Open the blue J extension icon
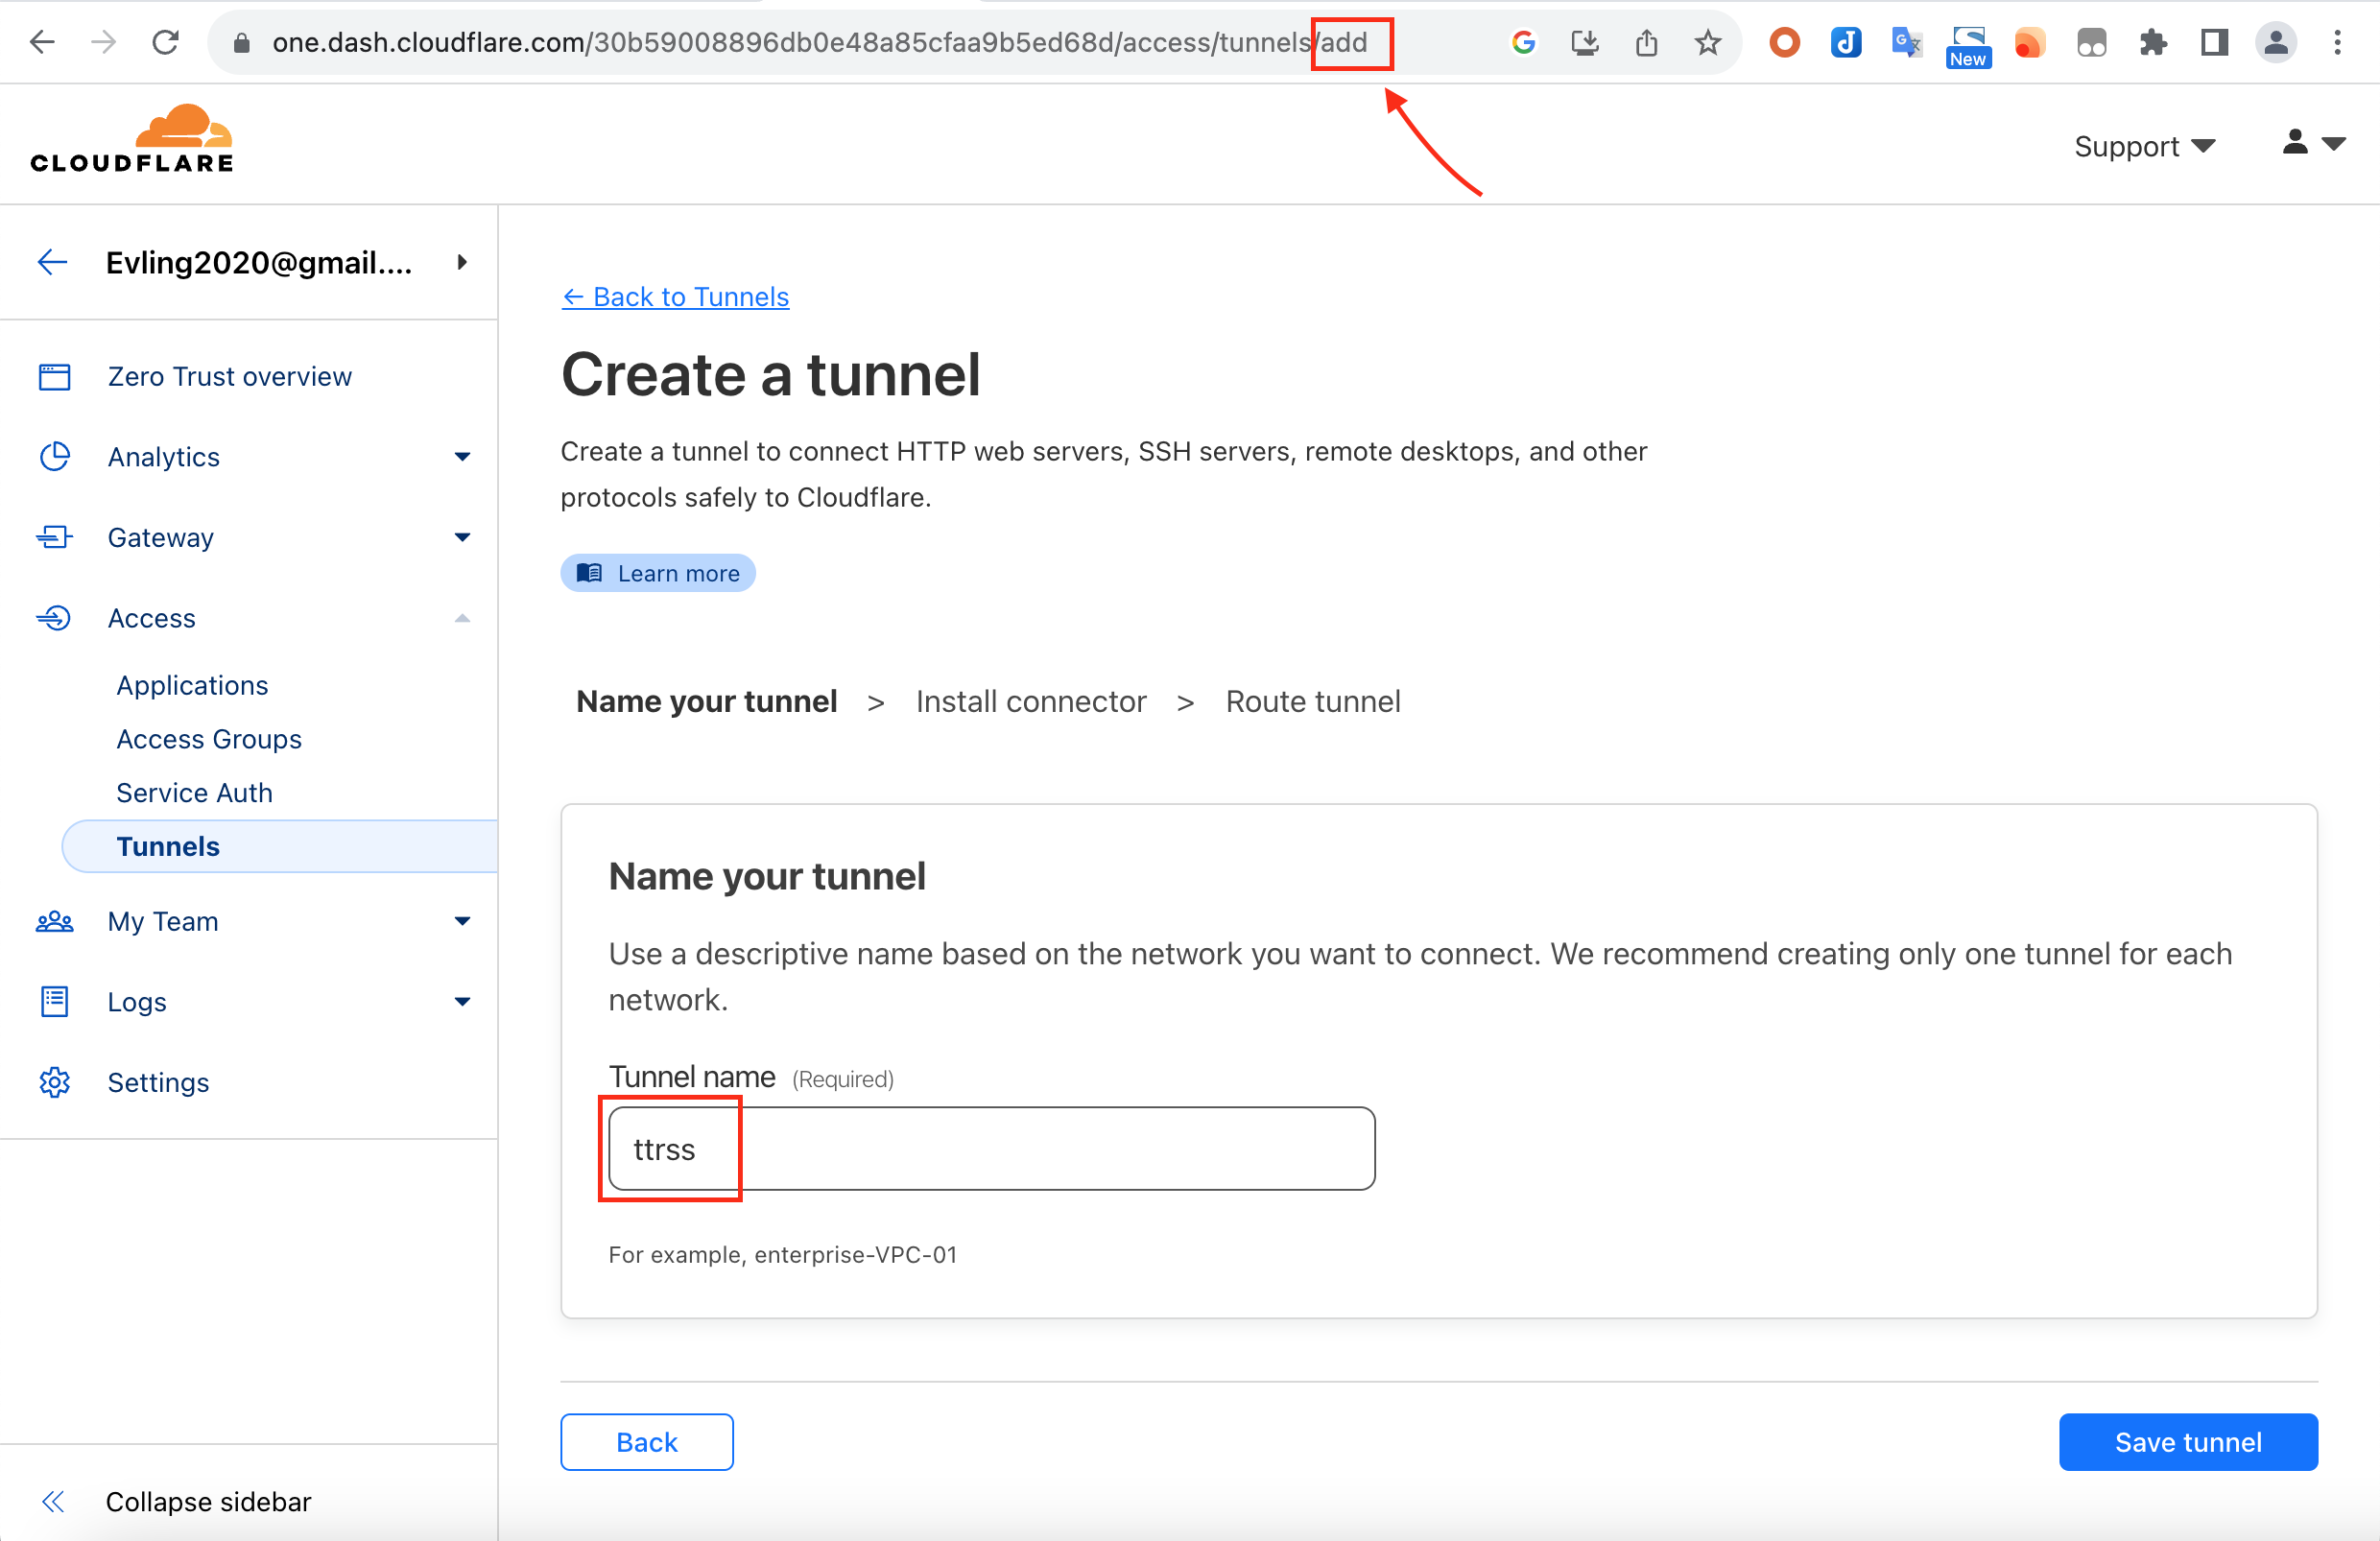This screenshot has height=1541, width=2380. pos(1846,42)
